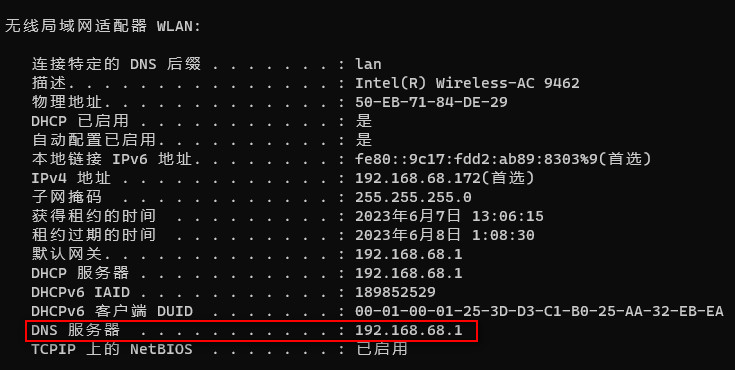Image resolution: width=735 pixels, height=370 pixels.
Task: Click the WLAN adapter heading line
Action: pyautogui.click(x=103, y=26)
